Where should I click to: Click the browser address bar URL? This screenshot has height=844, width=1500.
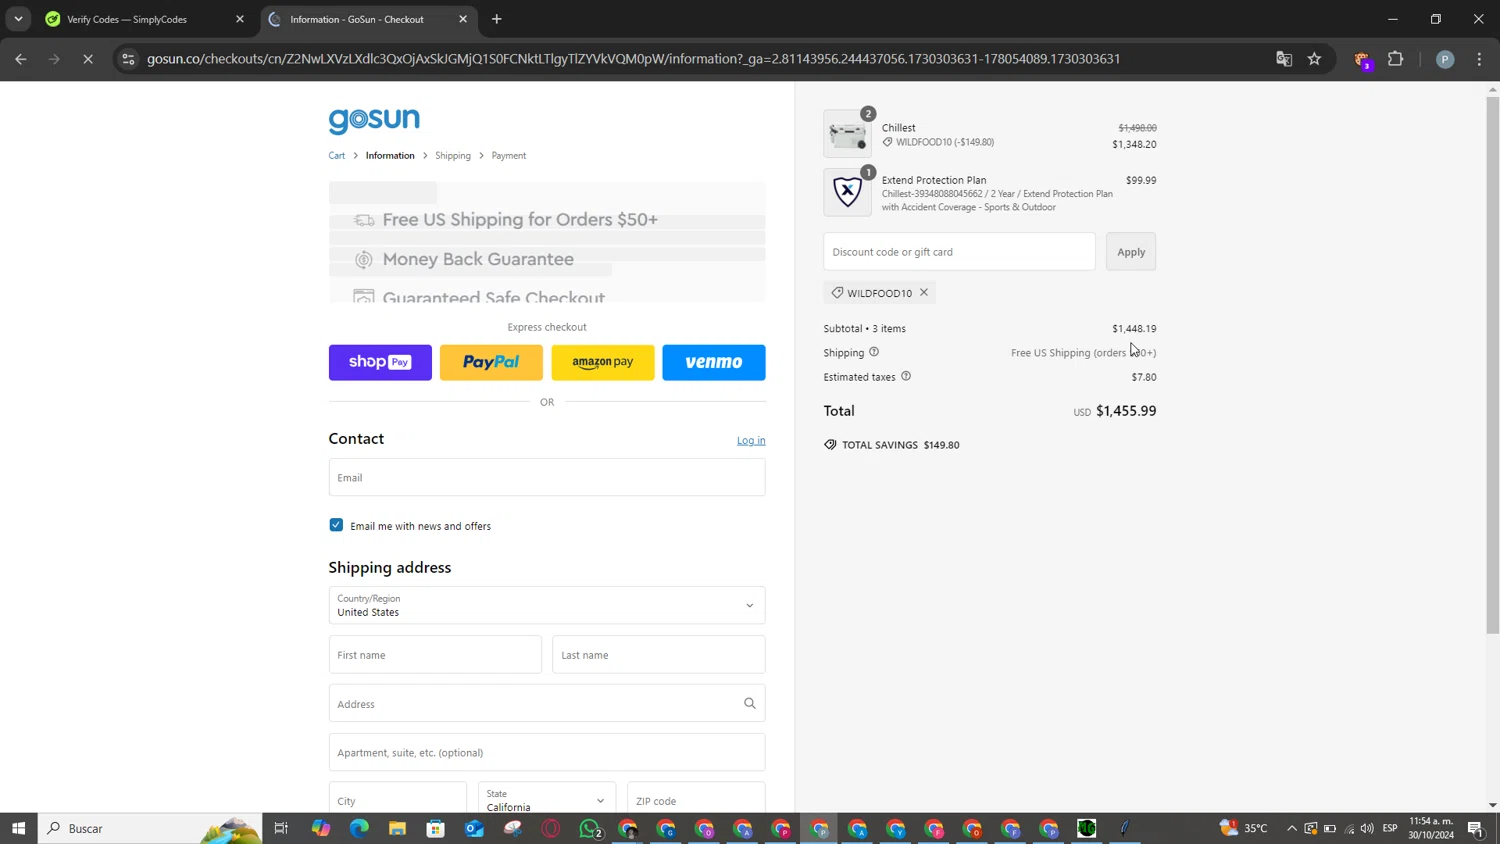[x=633, y=59]
